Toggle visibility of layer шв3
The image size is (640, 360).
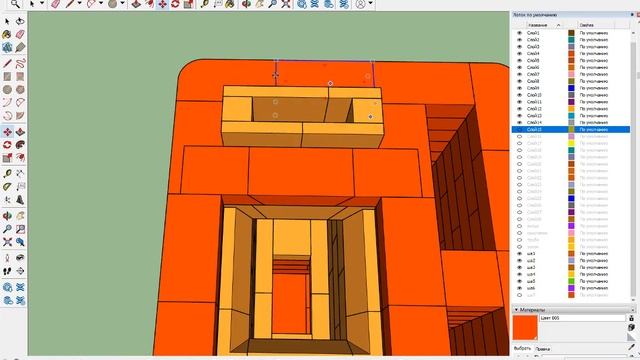click(x=519, y=268)
